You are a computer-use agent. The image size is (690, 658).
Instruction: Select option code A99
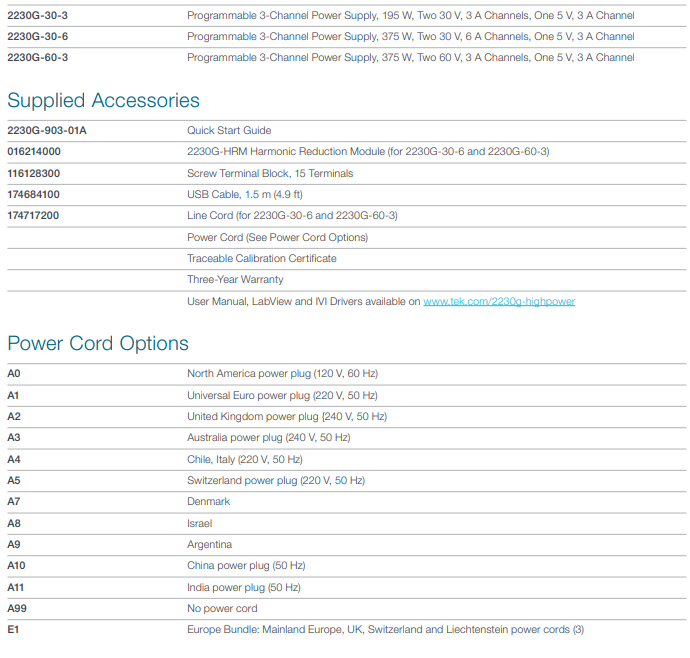click(x=17, y=609)
